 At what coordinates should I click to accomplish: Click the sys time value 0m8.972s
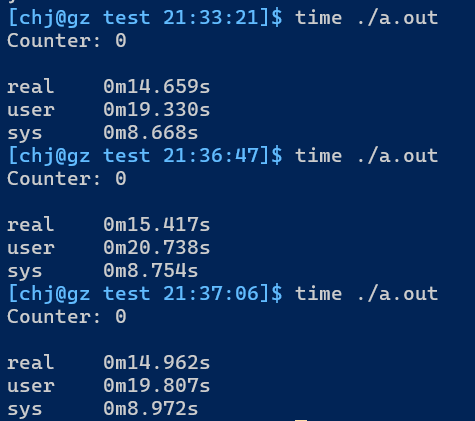point(151,408)
